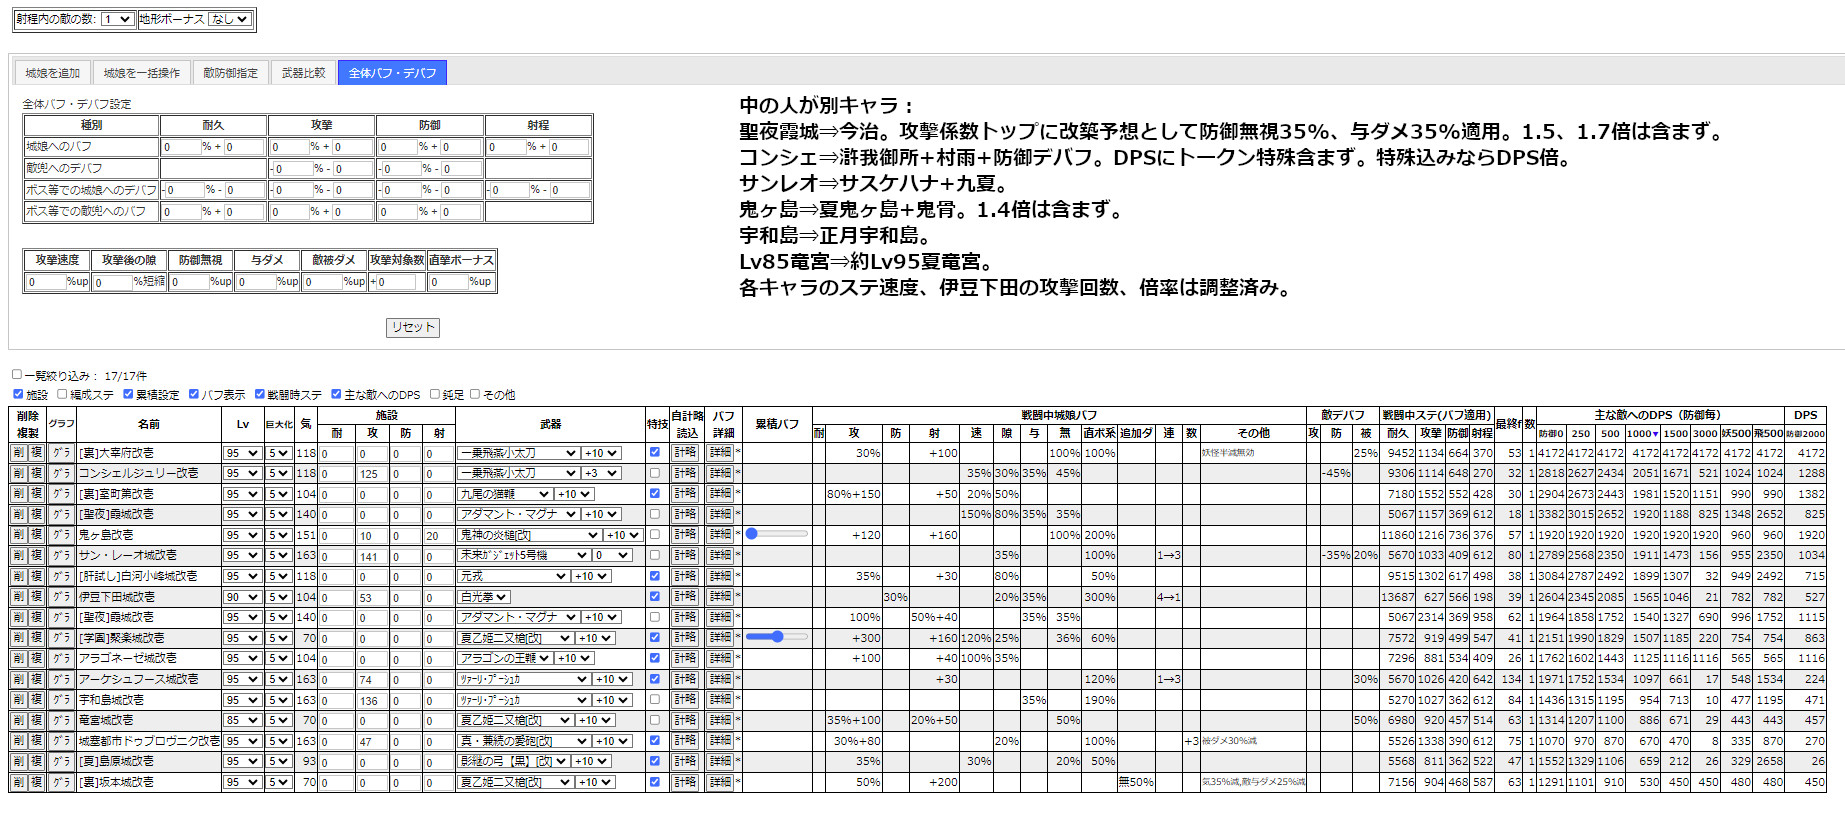
Task: Switch to the 城娘を追加 tab
Action: point(52,73)
